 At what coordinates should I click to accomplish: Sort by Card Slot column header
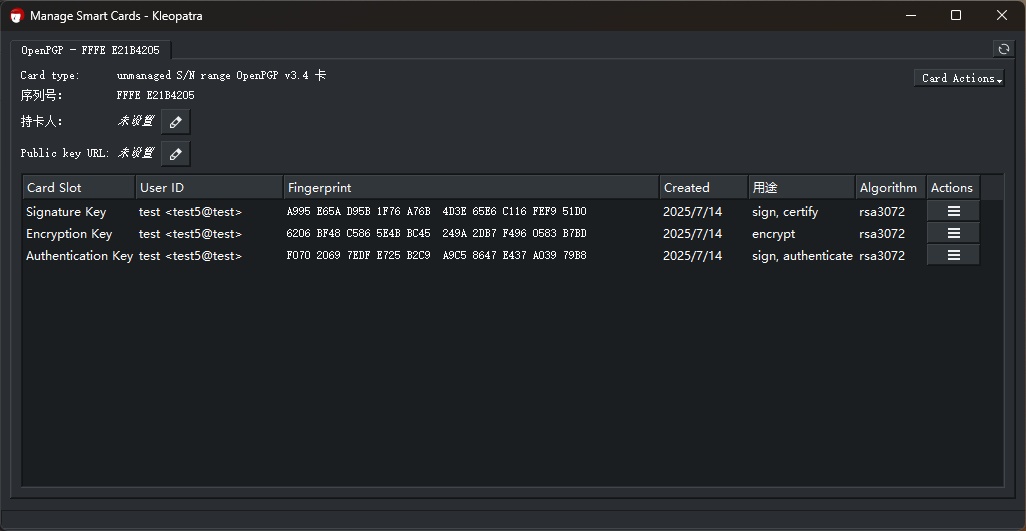tap(78, 188)
